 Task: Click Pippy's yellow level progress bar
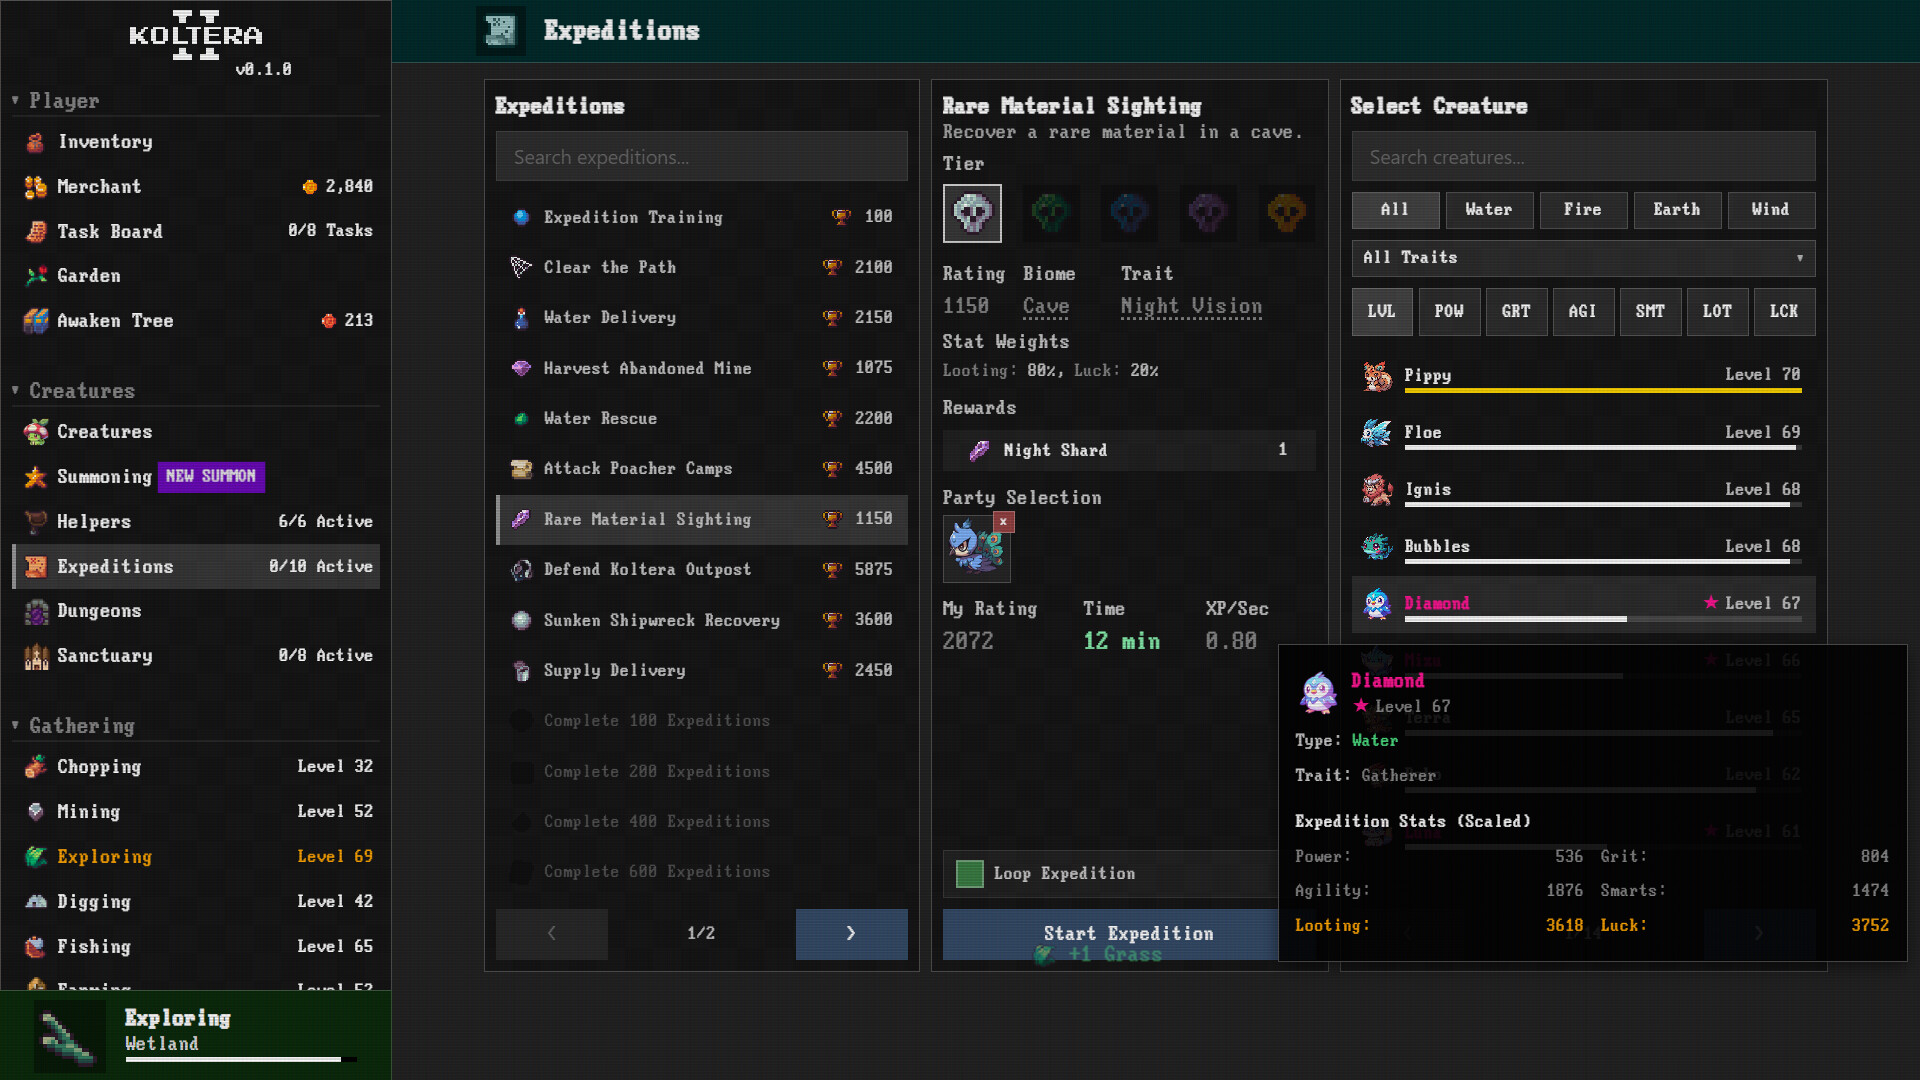click(x=1603, y=390)
